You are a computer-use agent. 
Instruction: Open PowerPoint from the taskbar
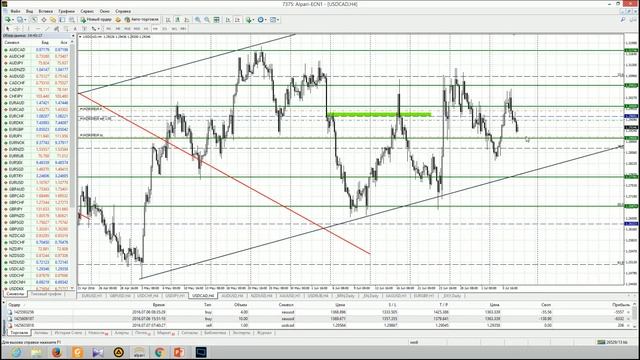(x=179, y=352)
